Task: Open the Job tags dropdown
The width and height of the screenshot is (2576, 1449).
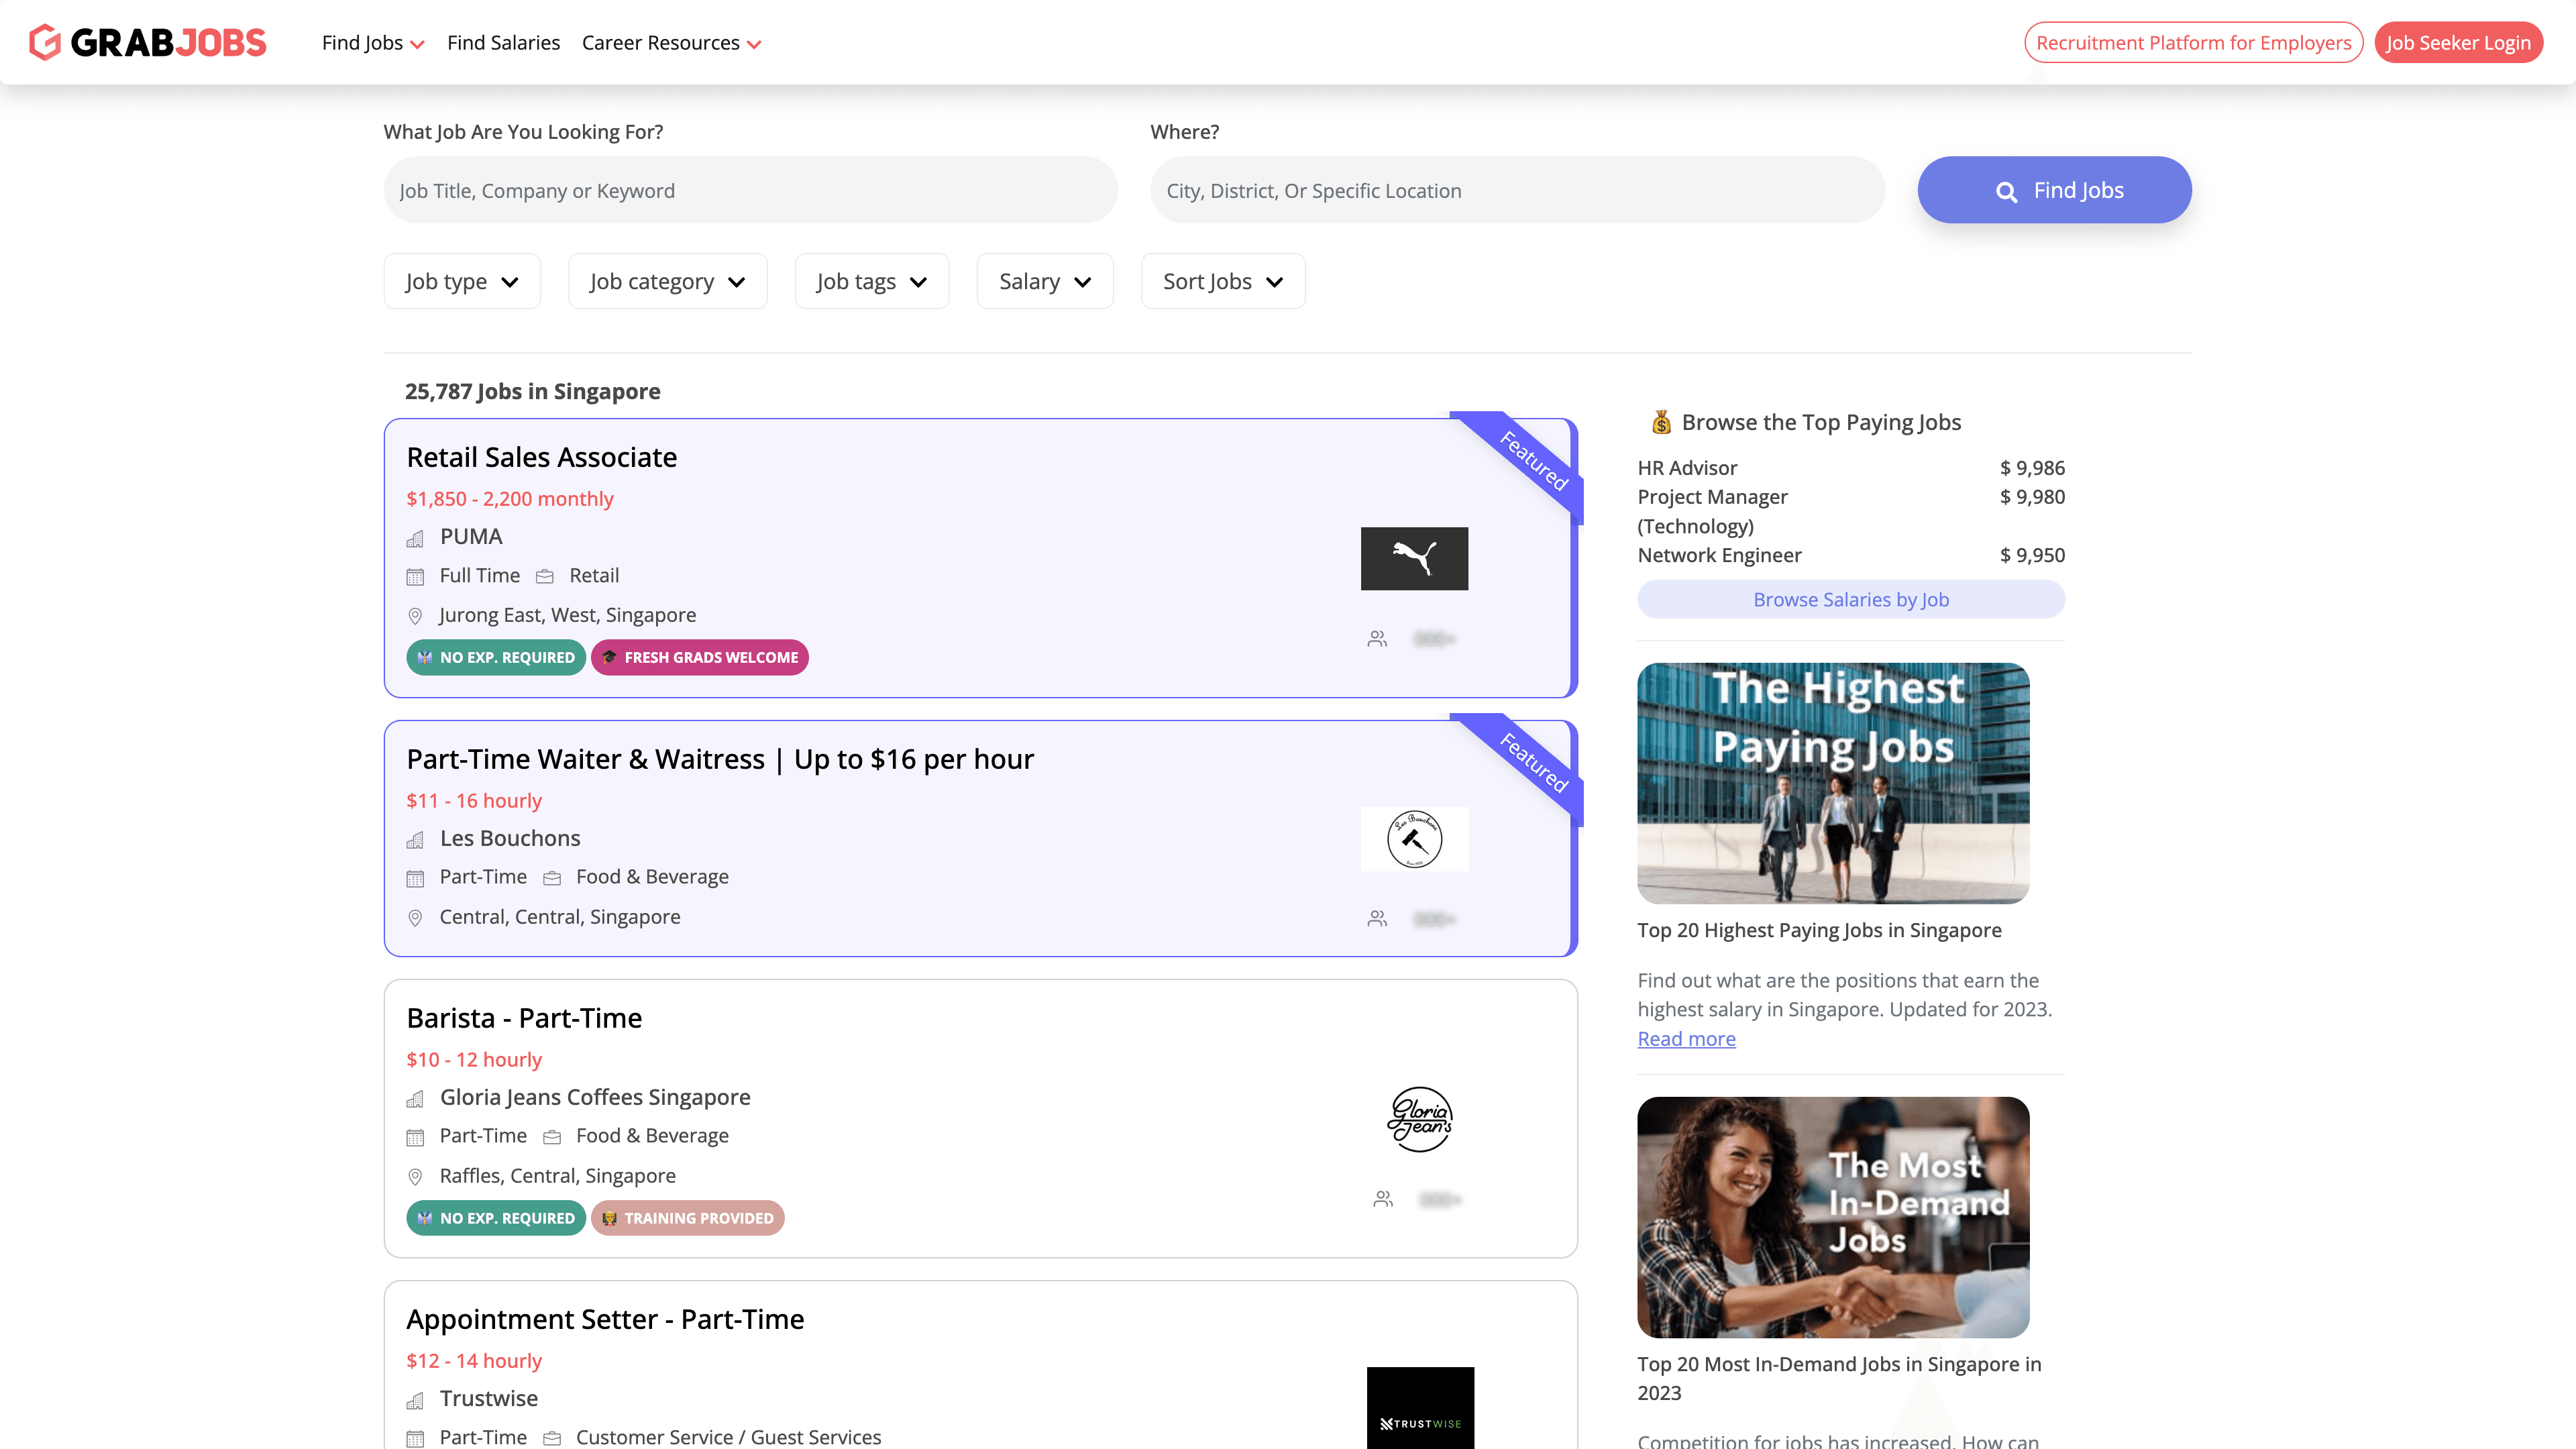Action: (871, 282)
